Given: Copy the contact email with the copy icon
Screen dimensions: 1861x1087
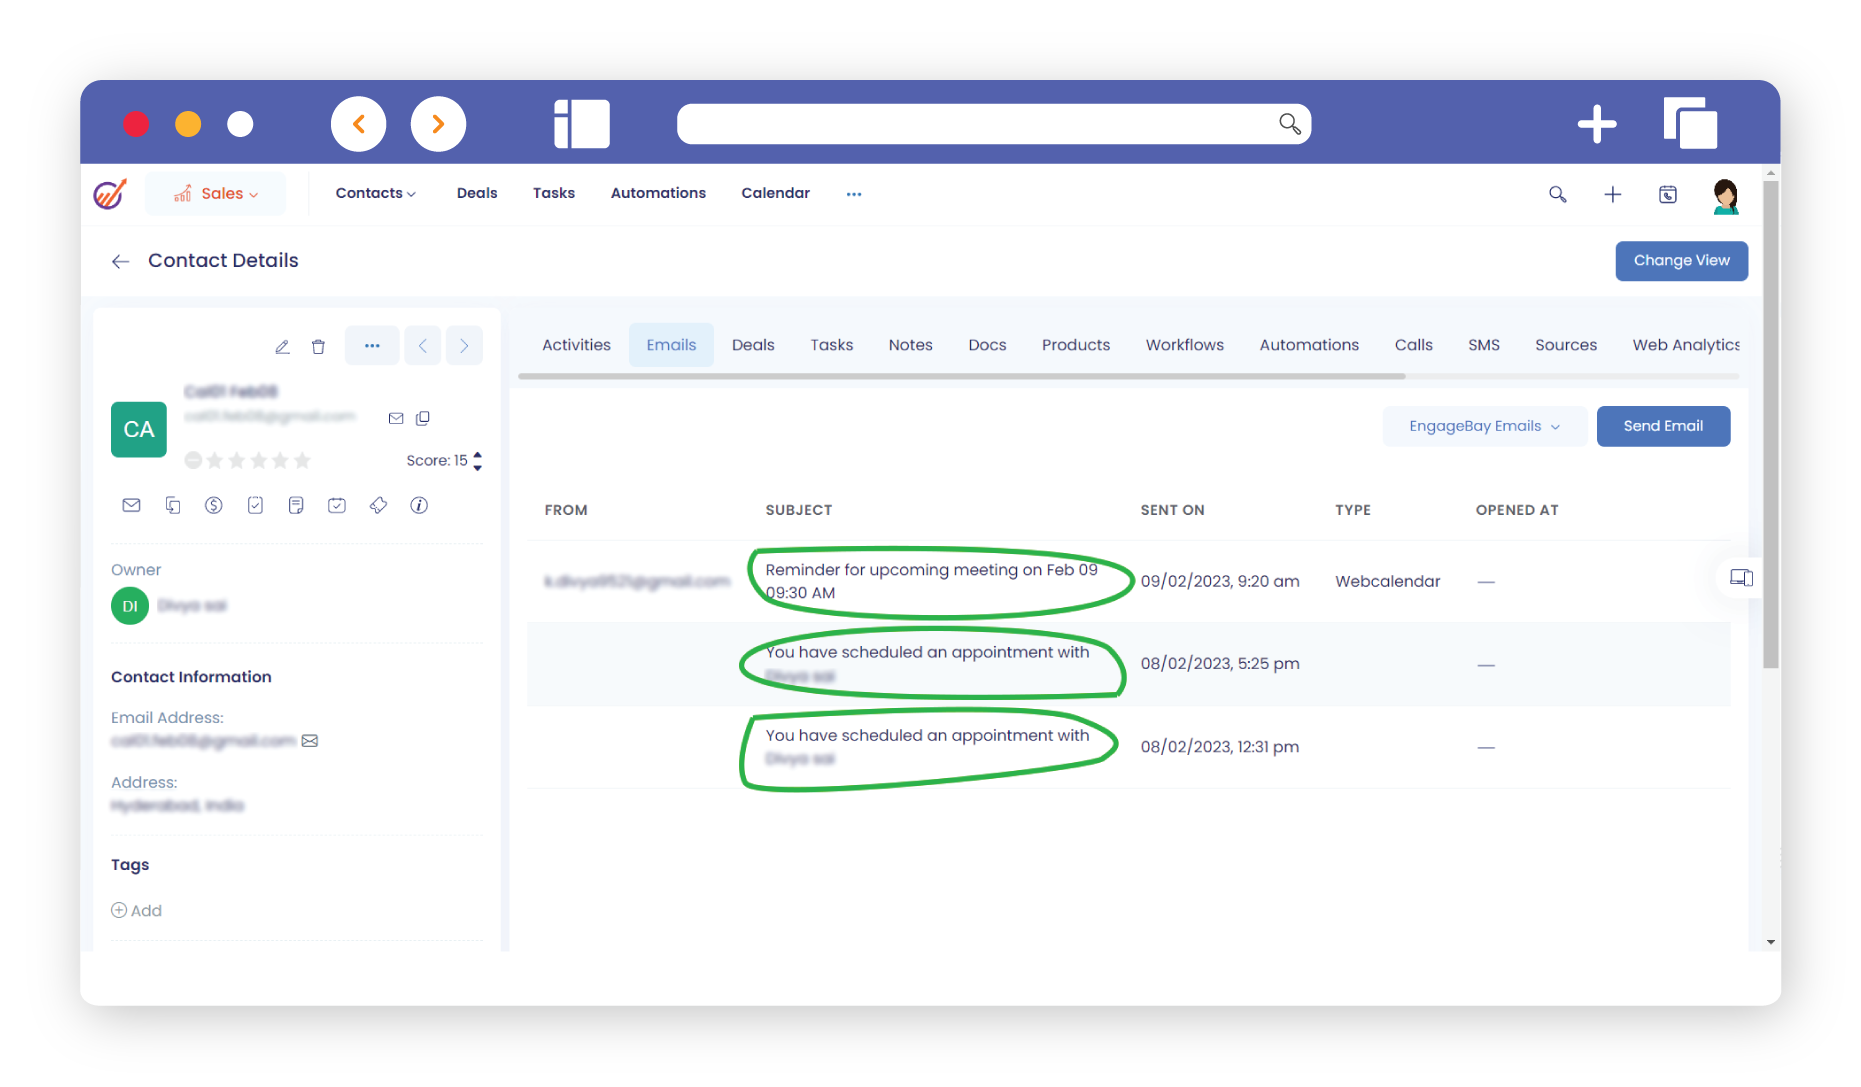Looking at the screenshot, I should click(423, 418).
